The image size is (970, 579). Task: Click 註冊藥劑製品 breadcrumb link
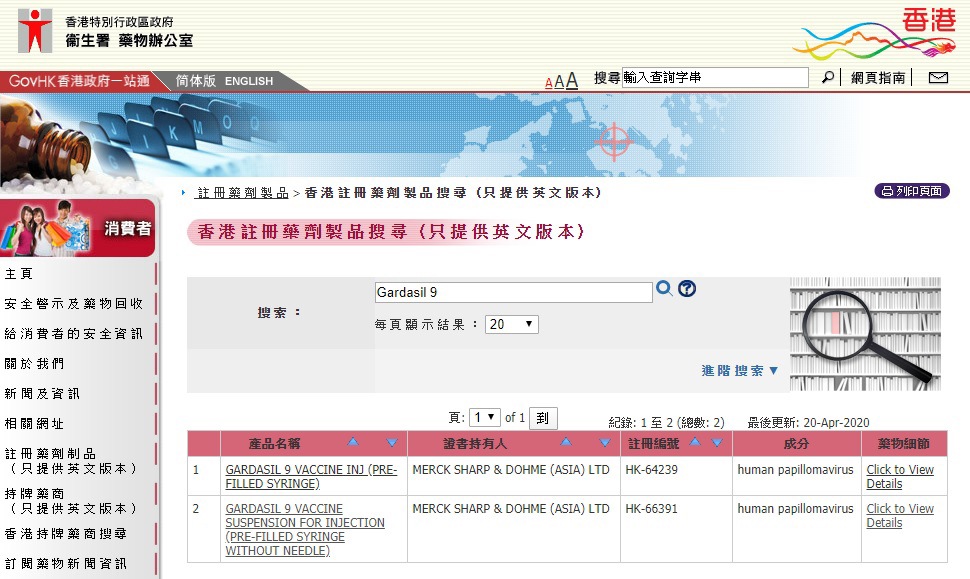[242, 193]
